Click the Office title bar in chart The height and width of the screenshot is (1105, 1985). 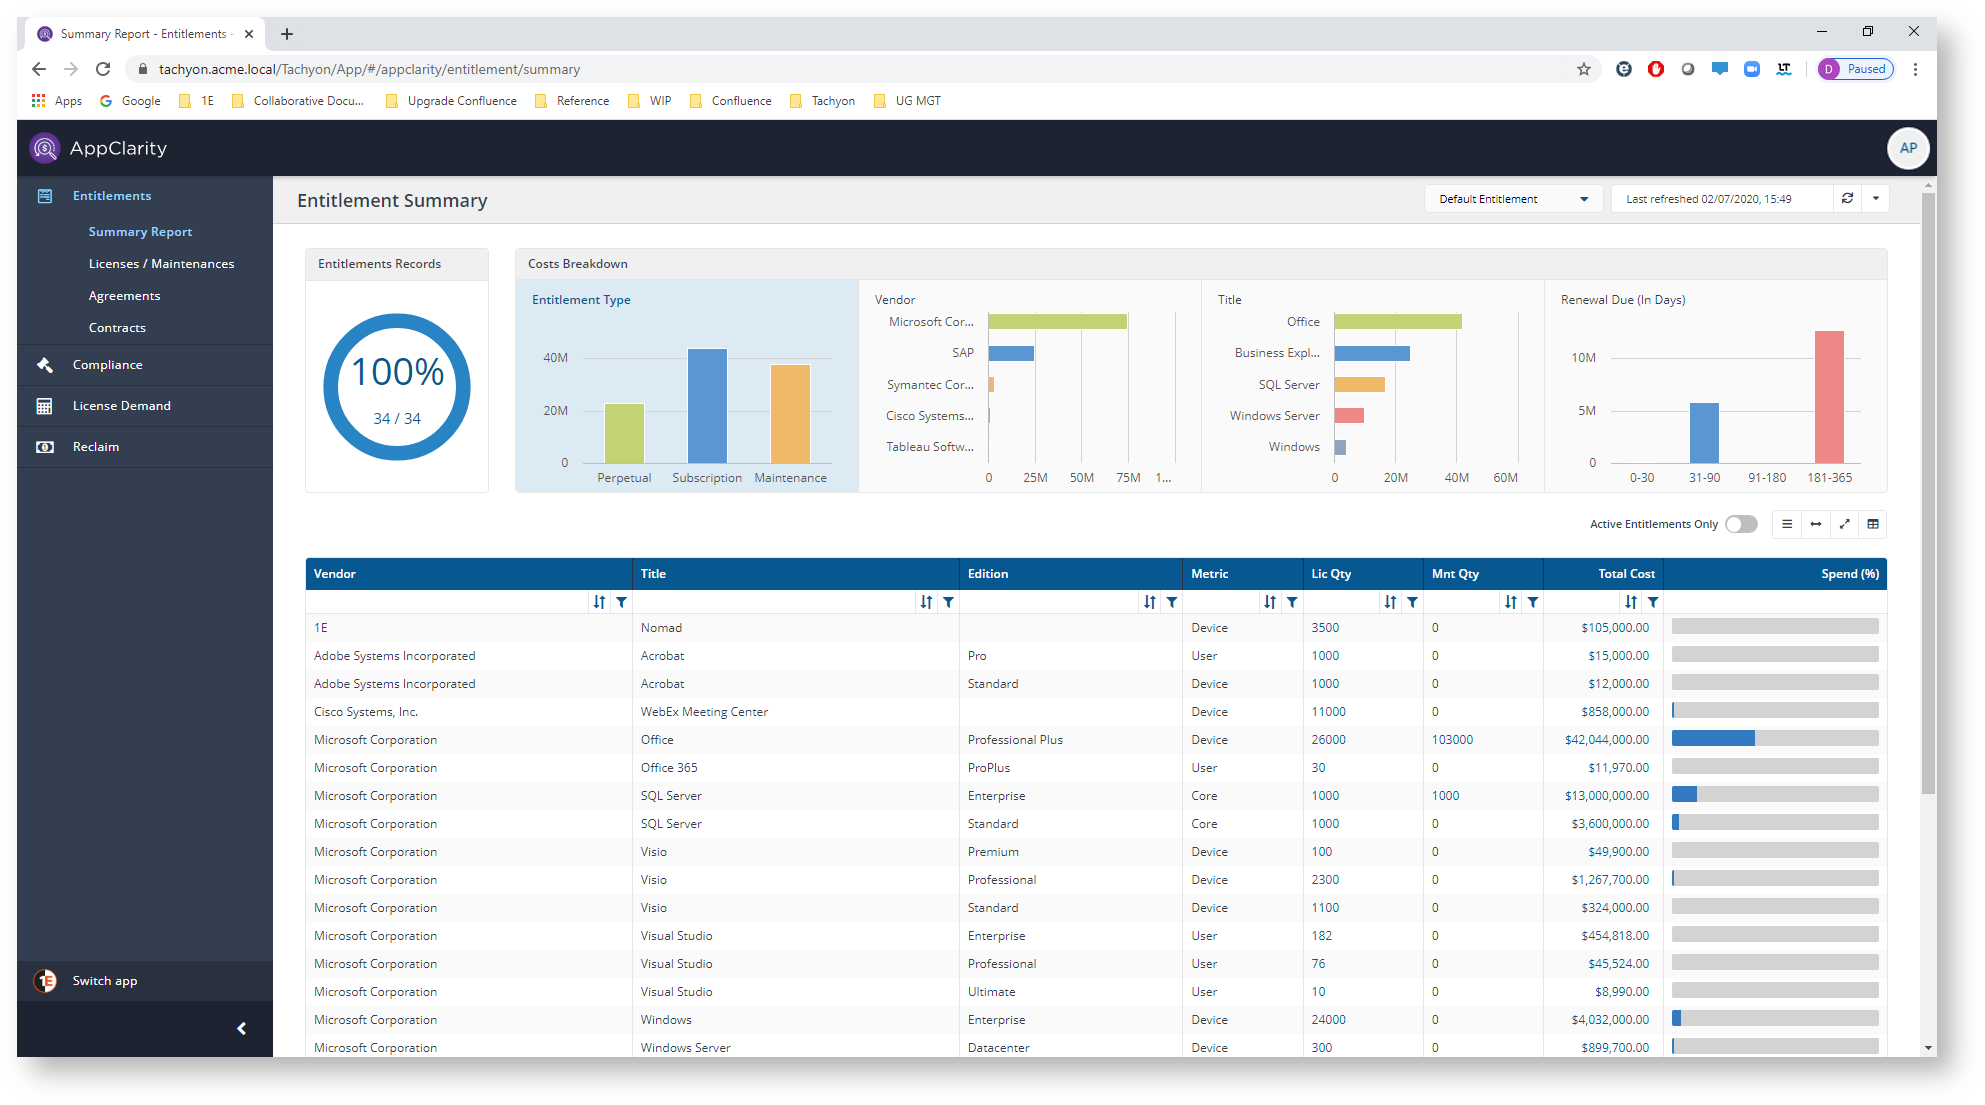point(1398,321)
